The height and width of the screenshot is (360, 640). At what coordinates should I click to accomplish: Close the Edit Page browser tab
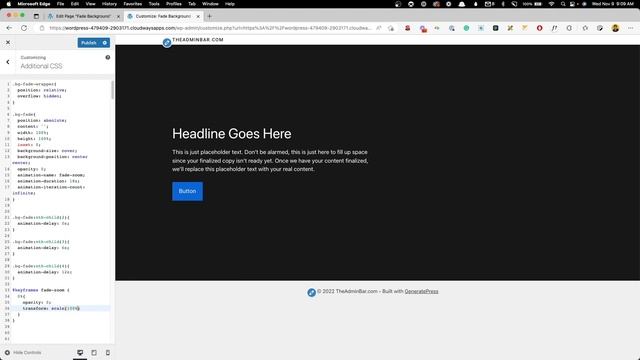[118, 16]
